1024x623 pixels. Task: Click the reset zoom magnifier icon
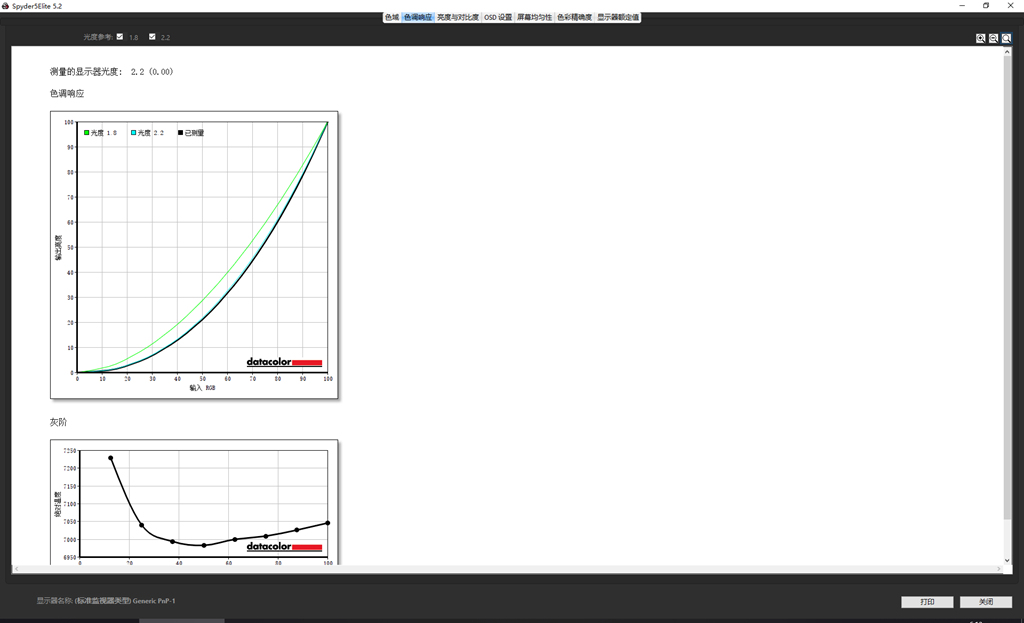coord(1006,38)
